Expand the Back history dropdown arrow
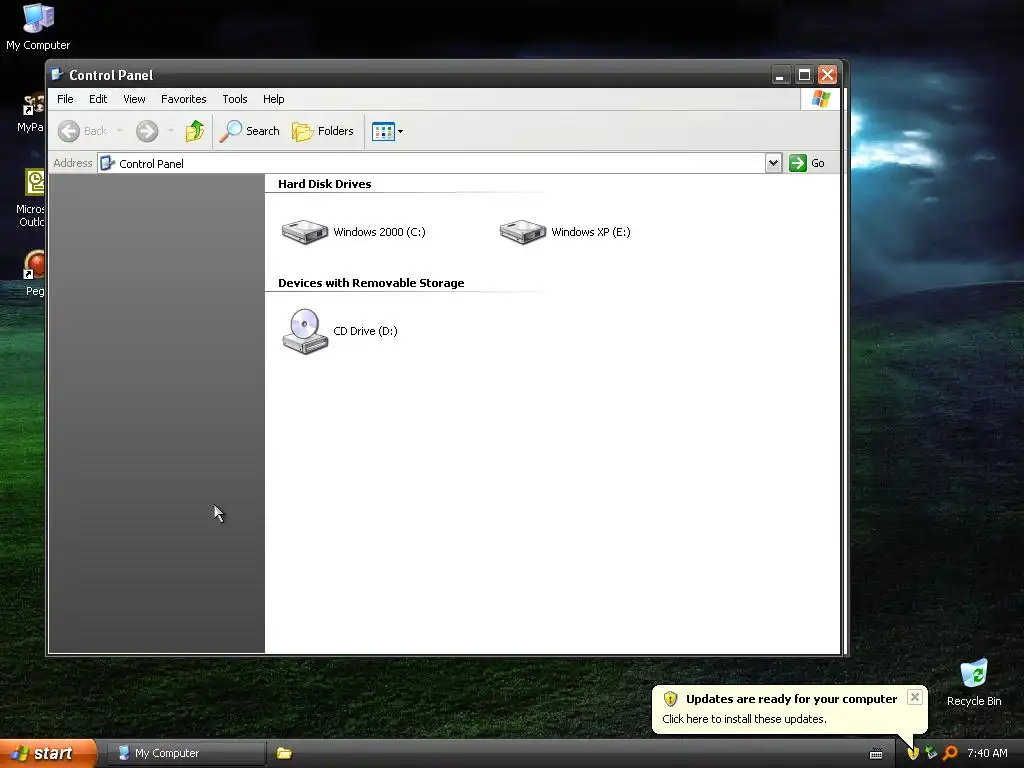The image size is (1024, 768). click(x=120, y=131)
